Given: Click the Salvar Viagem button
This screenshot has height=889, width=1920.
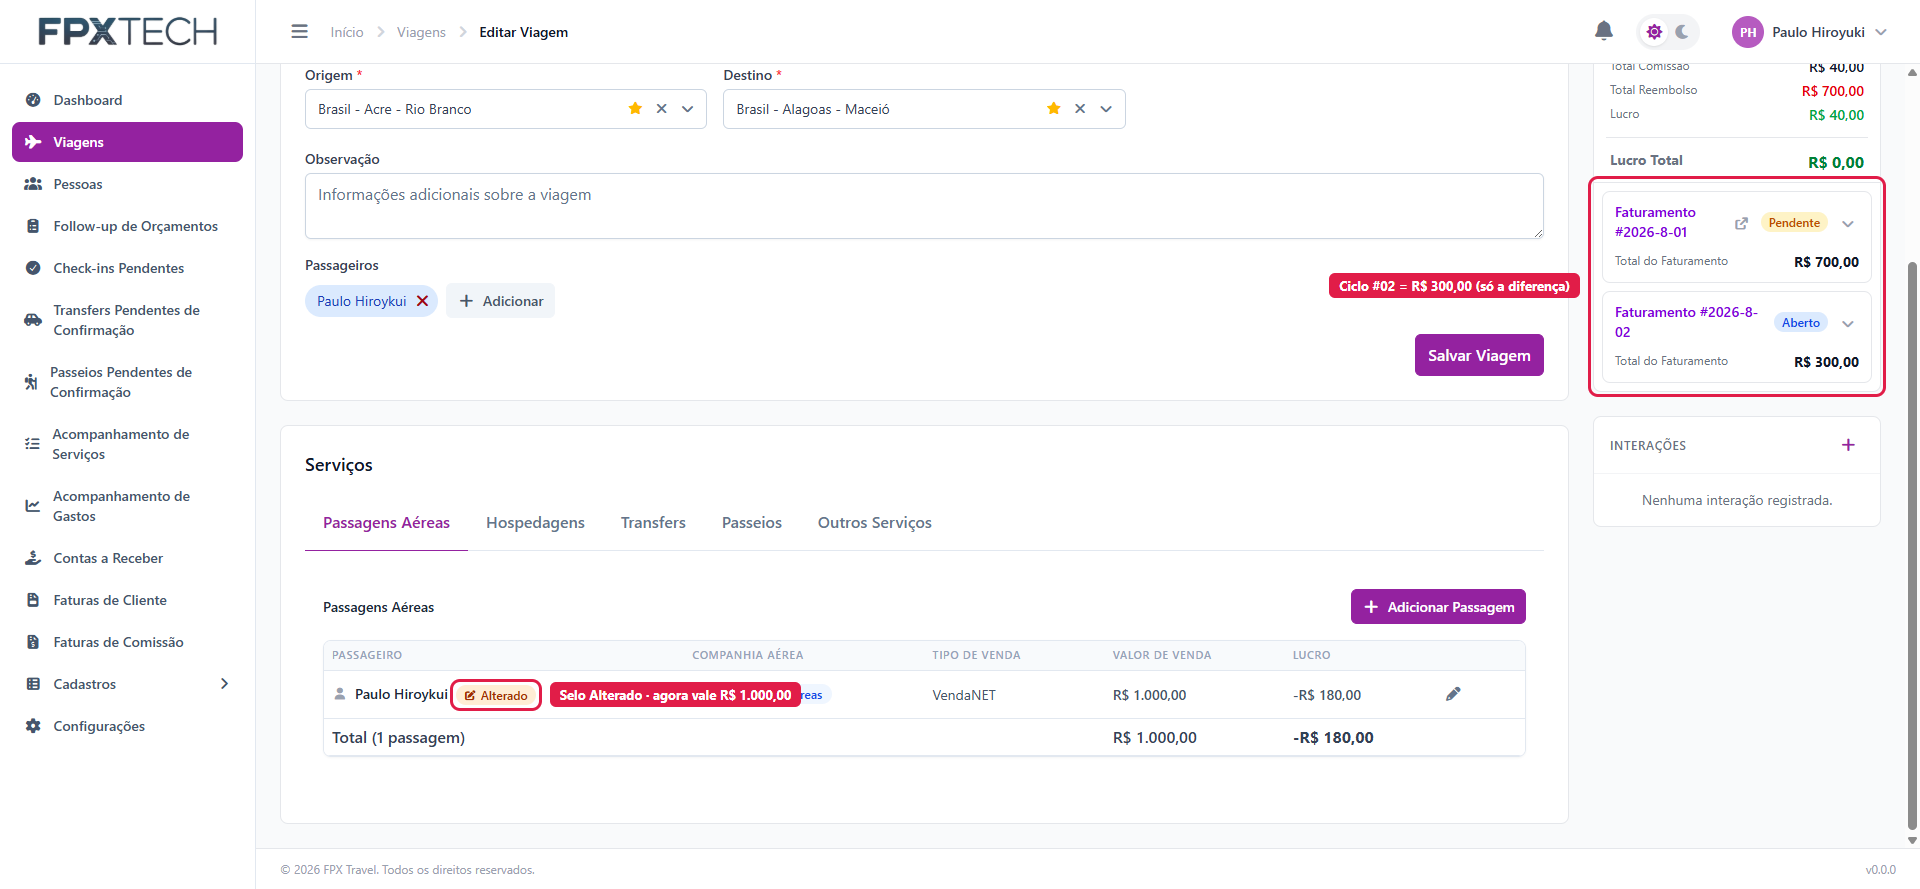Looking at the screenshot, I should pos(1479,355).
